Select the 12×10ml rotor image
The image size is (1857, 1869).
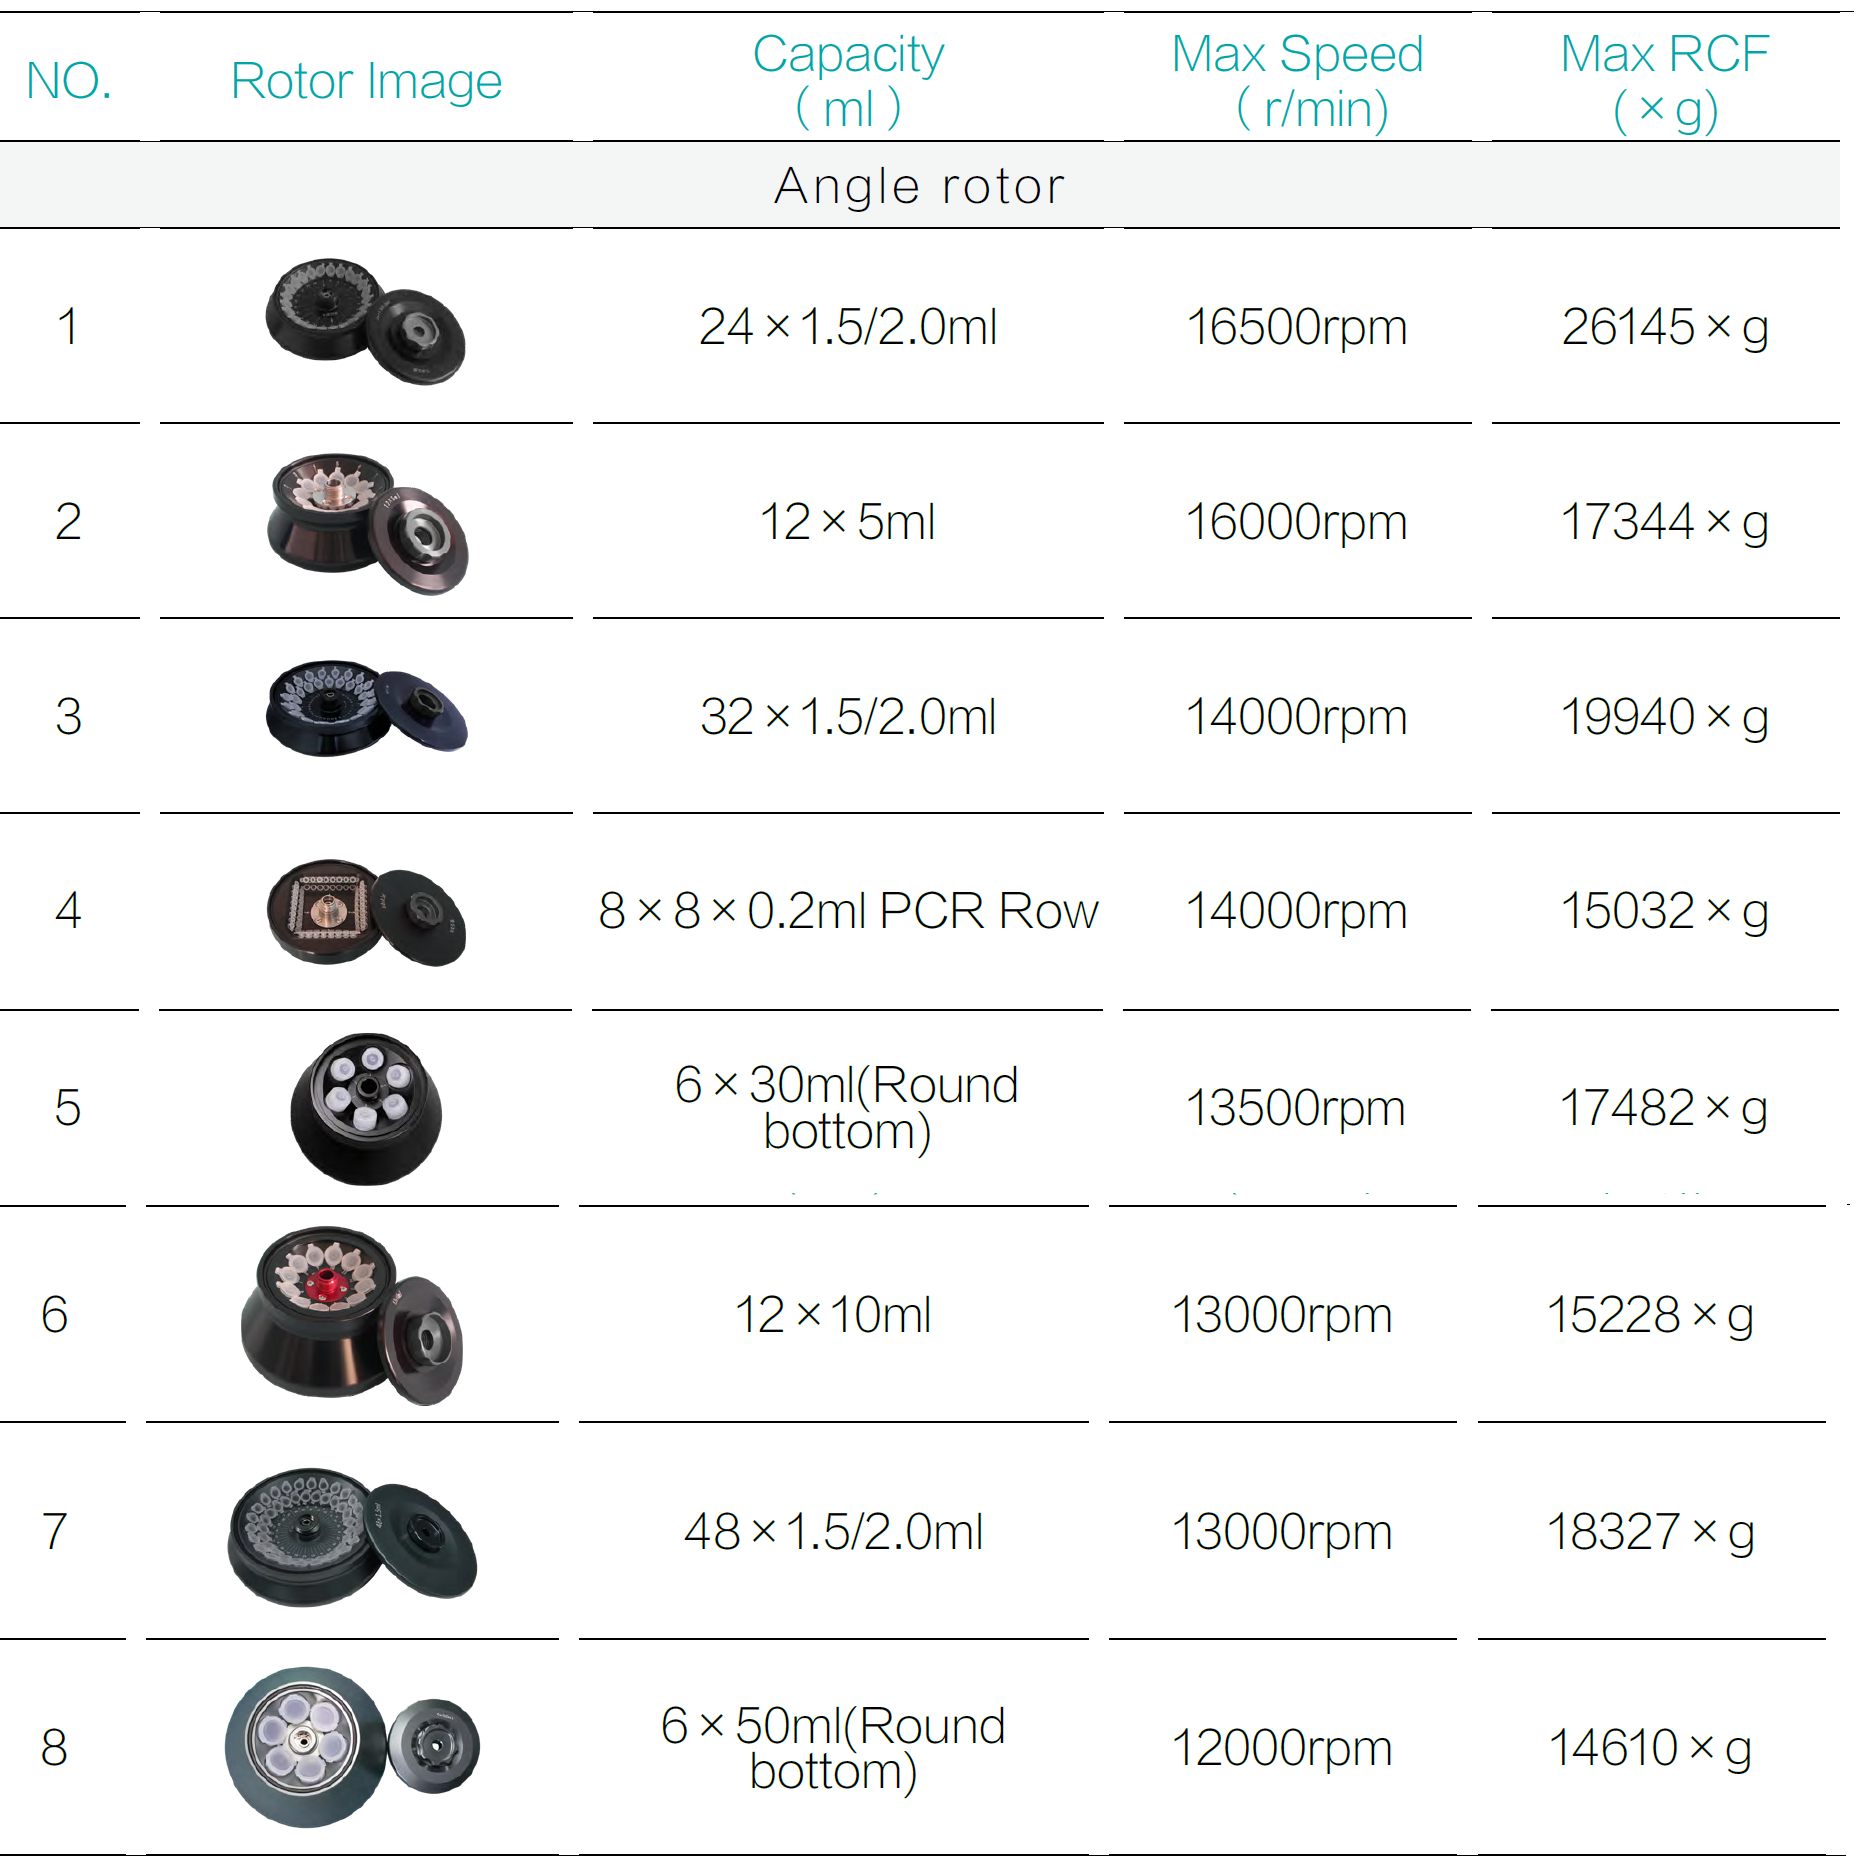[352, 1314]
